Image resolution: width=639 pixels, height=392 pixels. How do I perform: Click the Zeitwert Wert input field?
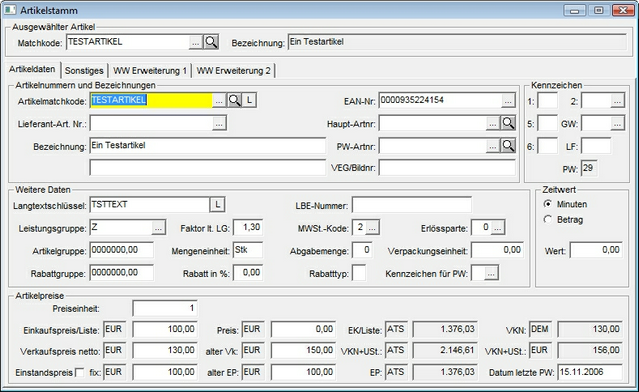pyautogui.click(x=596, y=250)
